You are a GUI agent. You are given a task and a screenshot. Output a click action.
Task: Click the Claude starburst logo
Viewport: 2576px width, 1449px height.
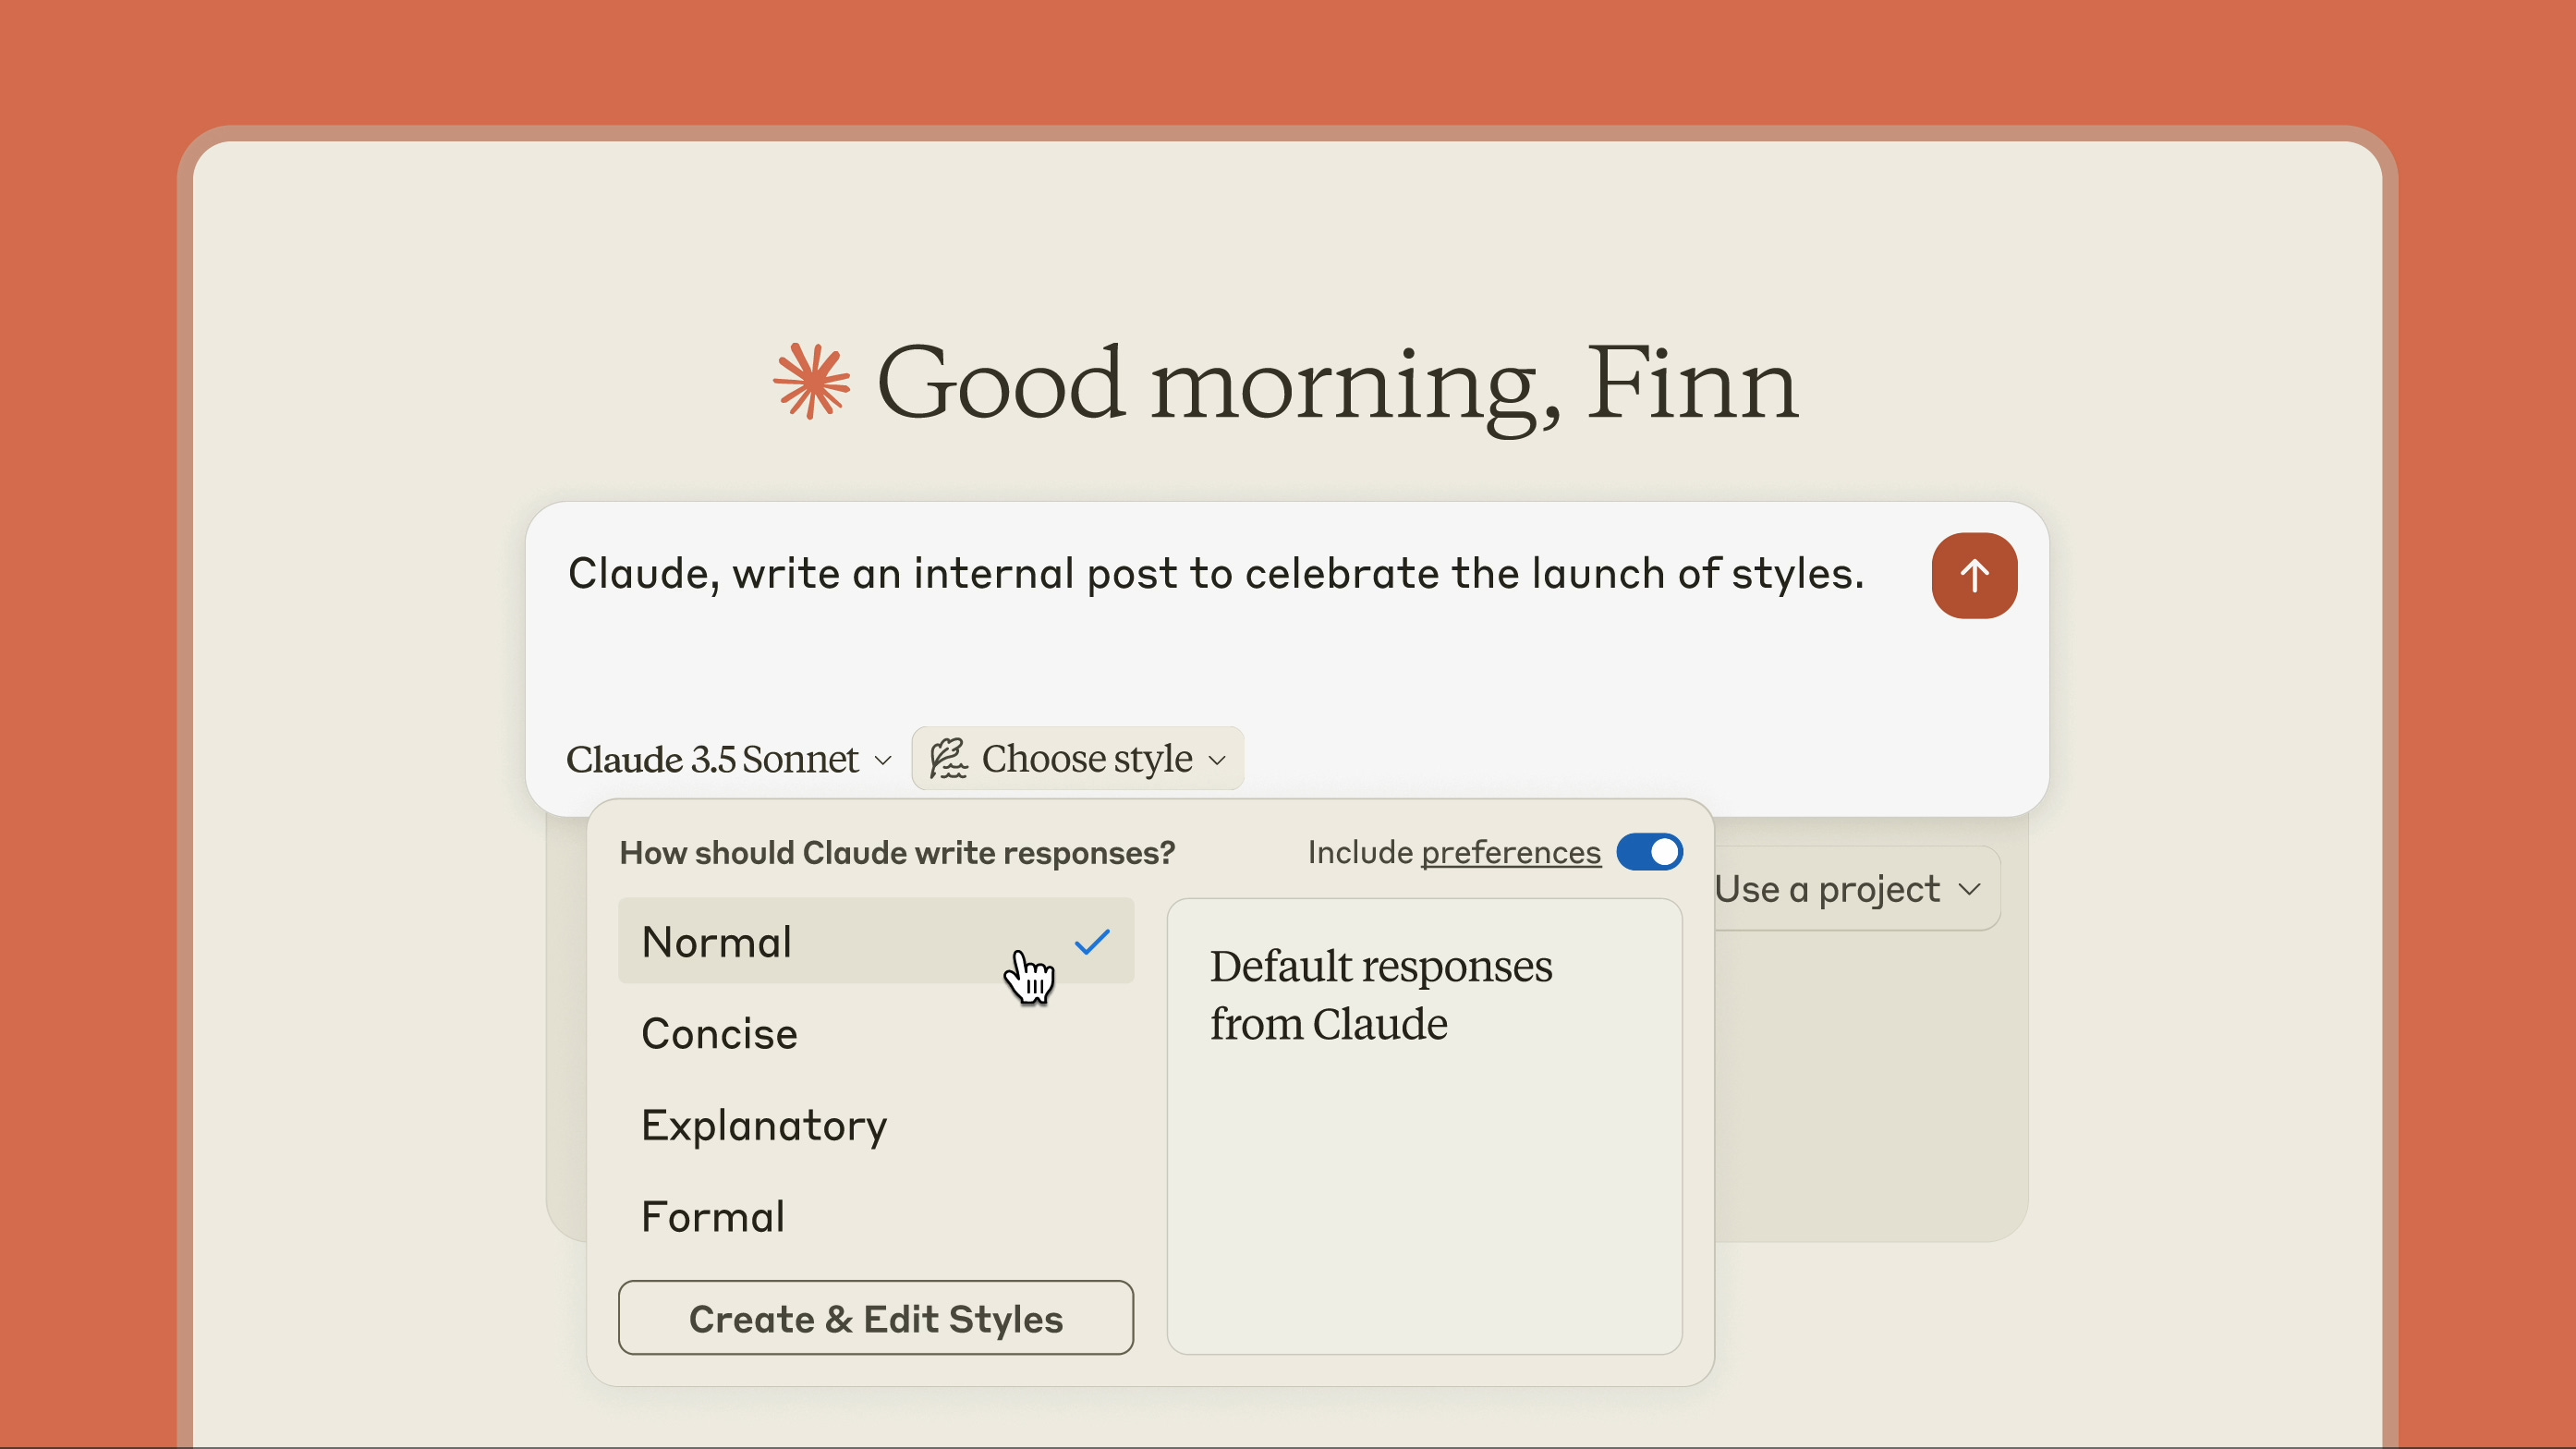(812, 381)
